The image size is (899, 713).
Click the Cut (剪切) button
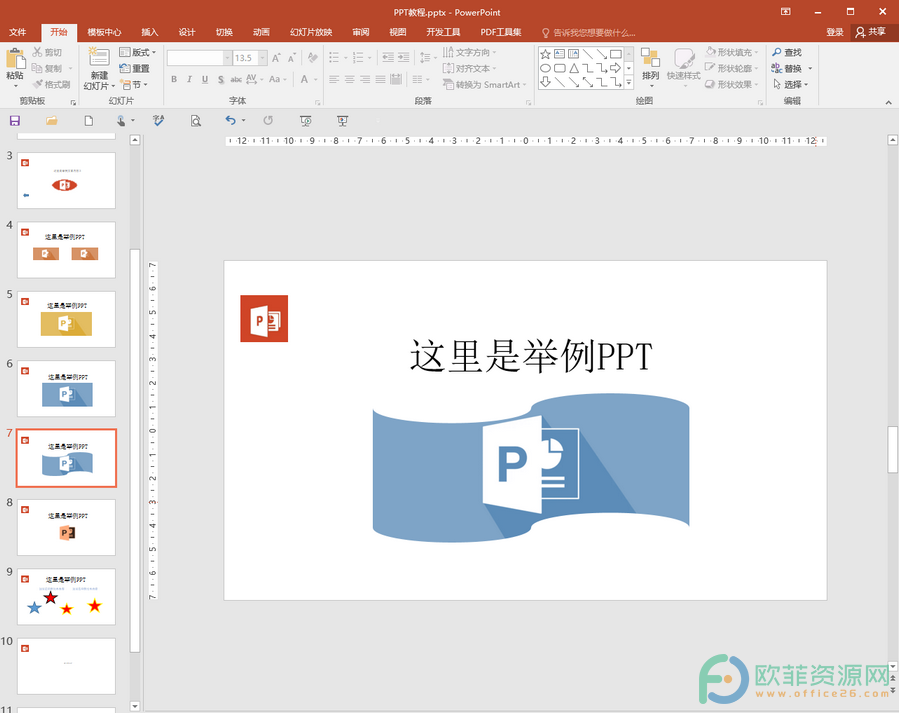click(48, 52)
